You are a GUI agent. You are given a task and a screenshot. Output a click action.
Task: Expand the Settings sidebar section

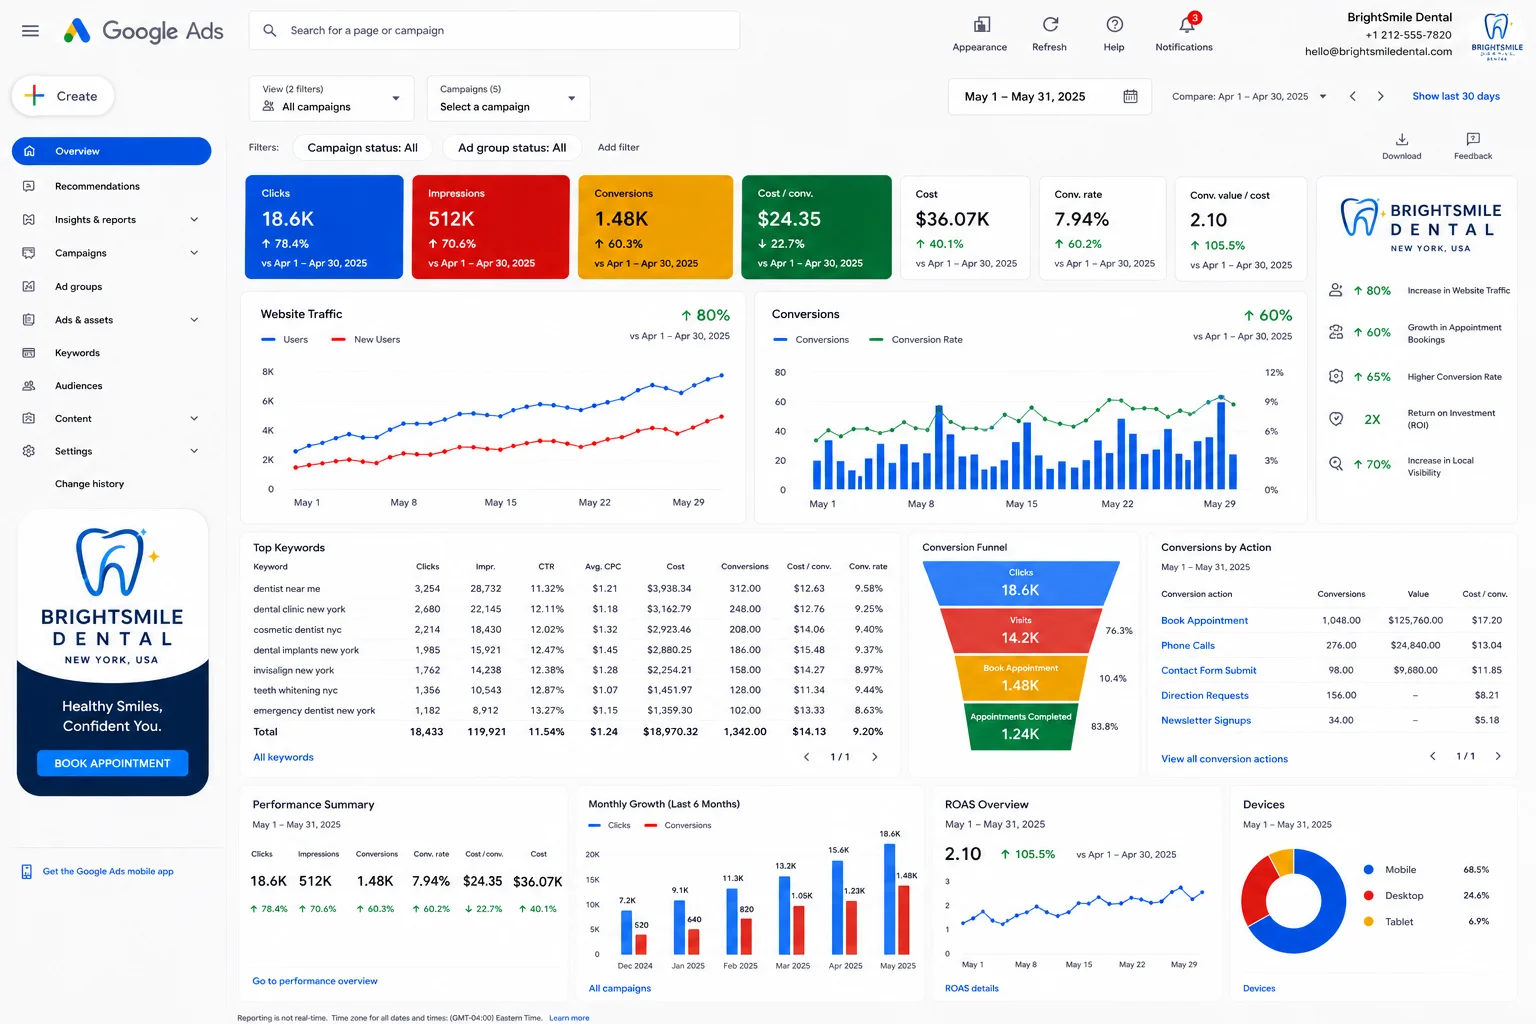click(194, 451)
